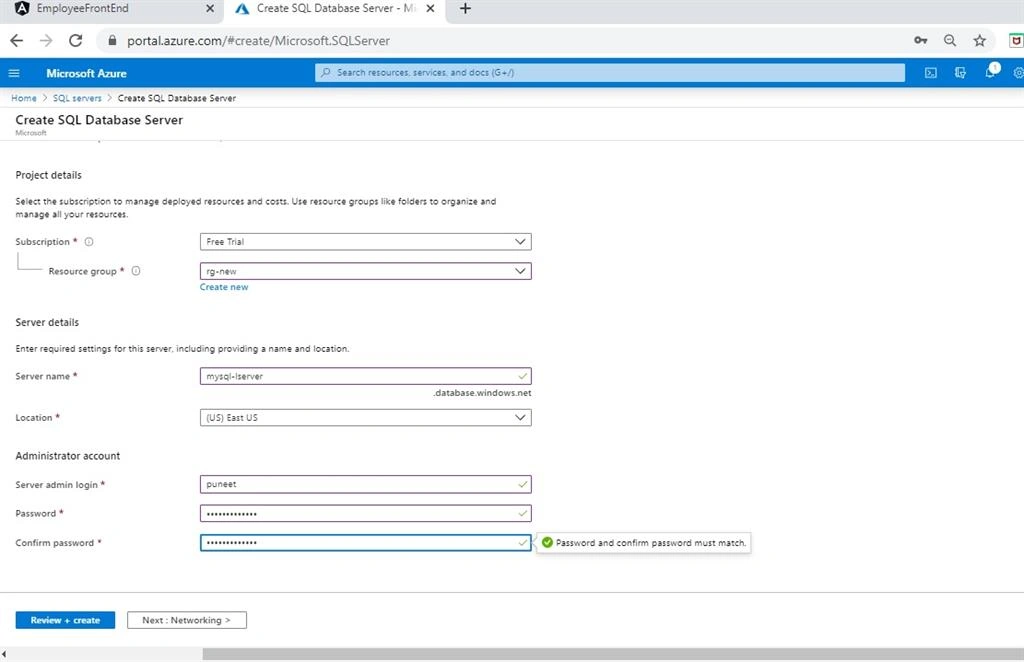The height and width of the screenshot is (662, 1024).
Task: Click the Server admin login field
Action: coord(366,484)
